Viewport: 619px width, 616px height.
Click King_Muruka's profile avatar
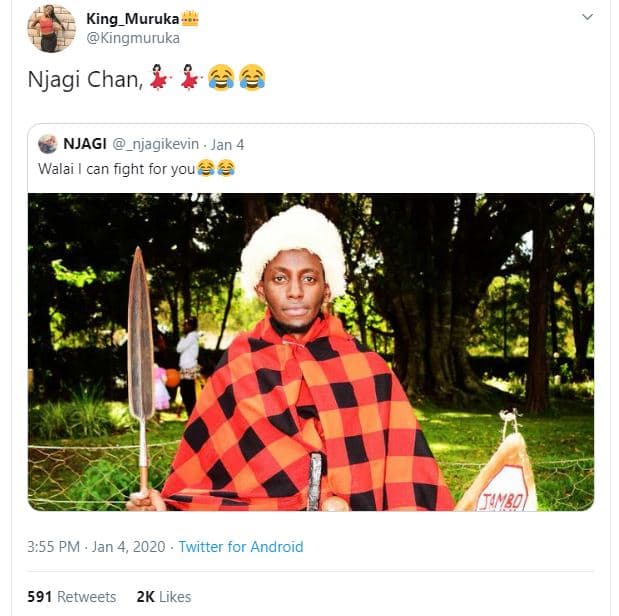[51, 28]
